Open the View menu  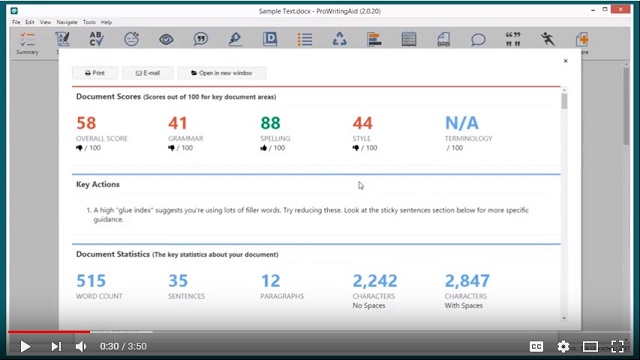pyautogui.click(x=45, y=22)
